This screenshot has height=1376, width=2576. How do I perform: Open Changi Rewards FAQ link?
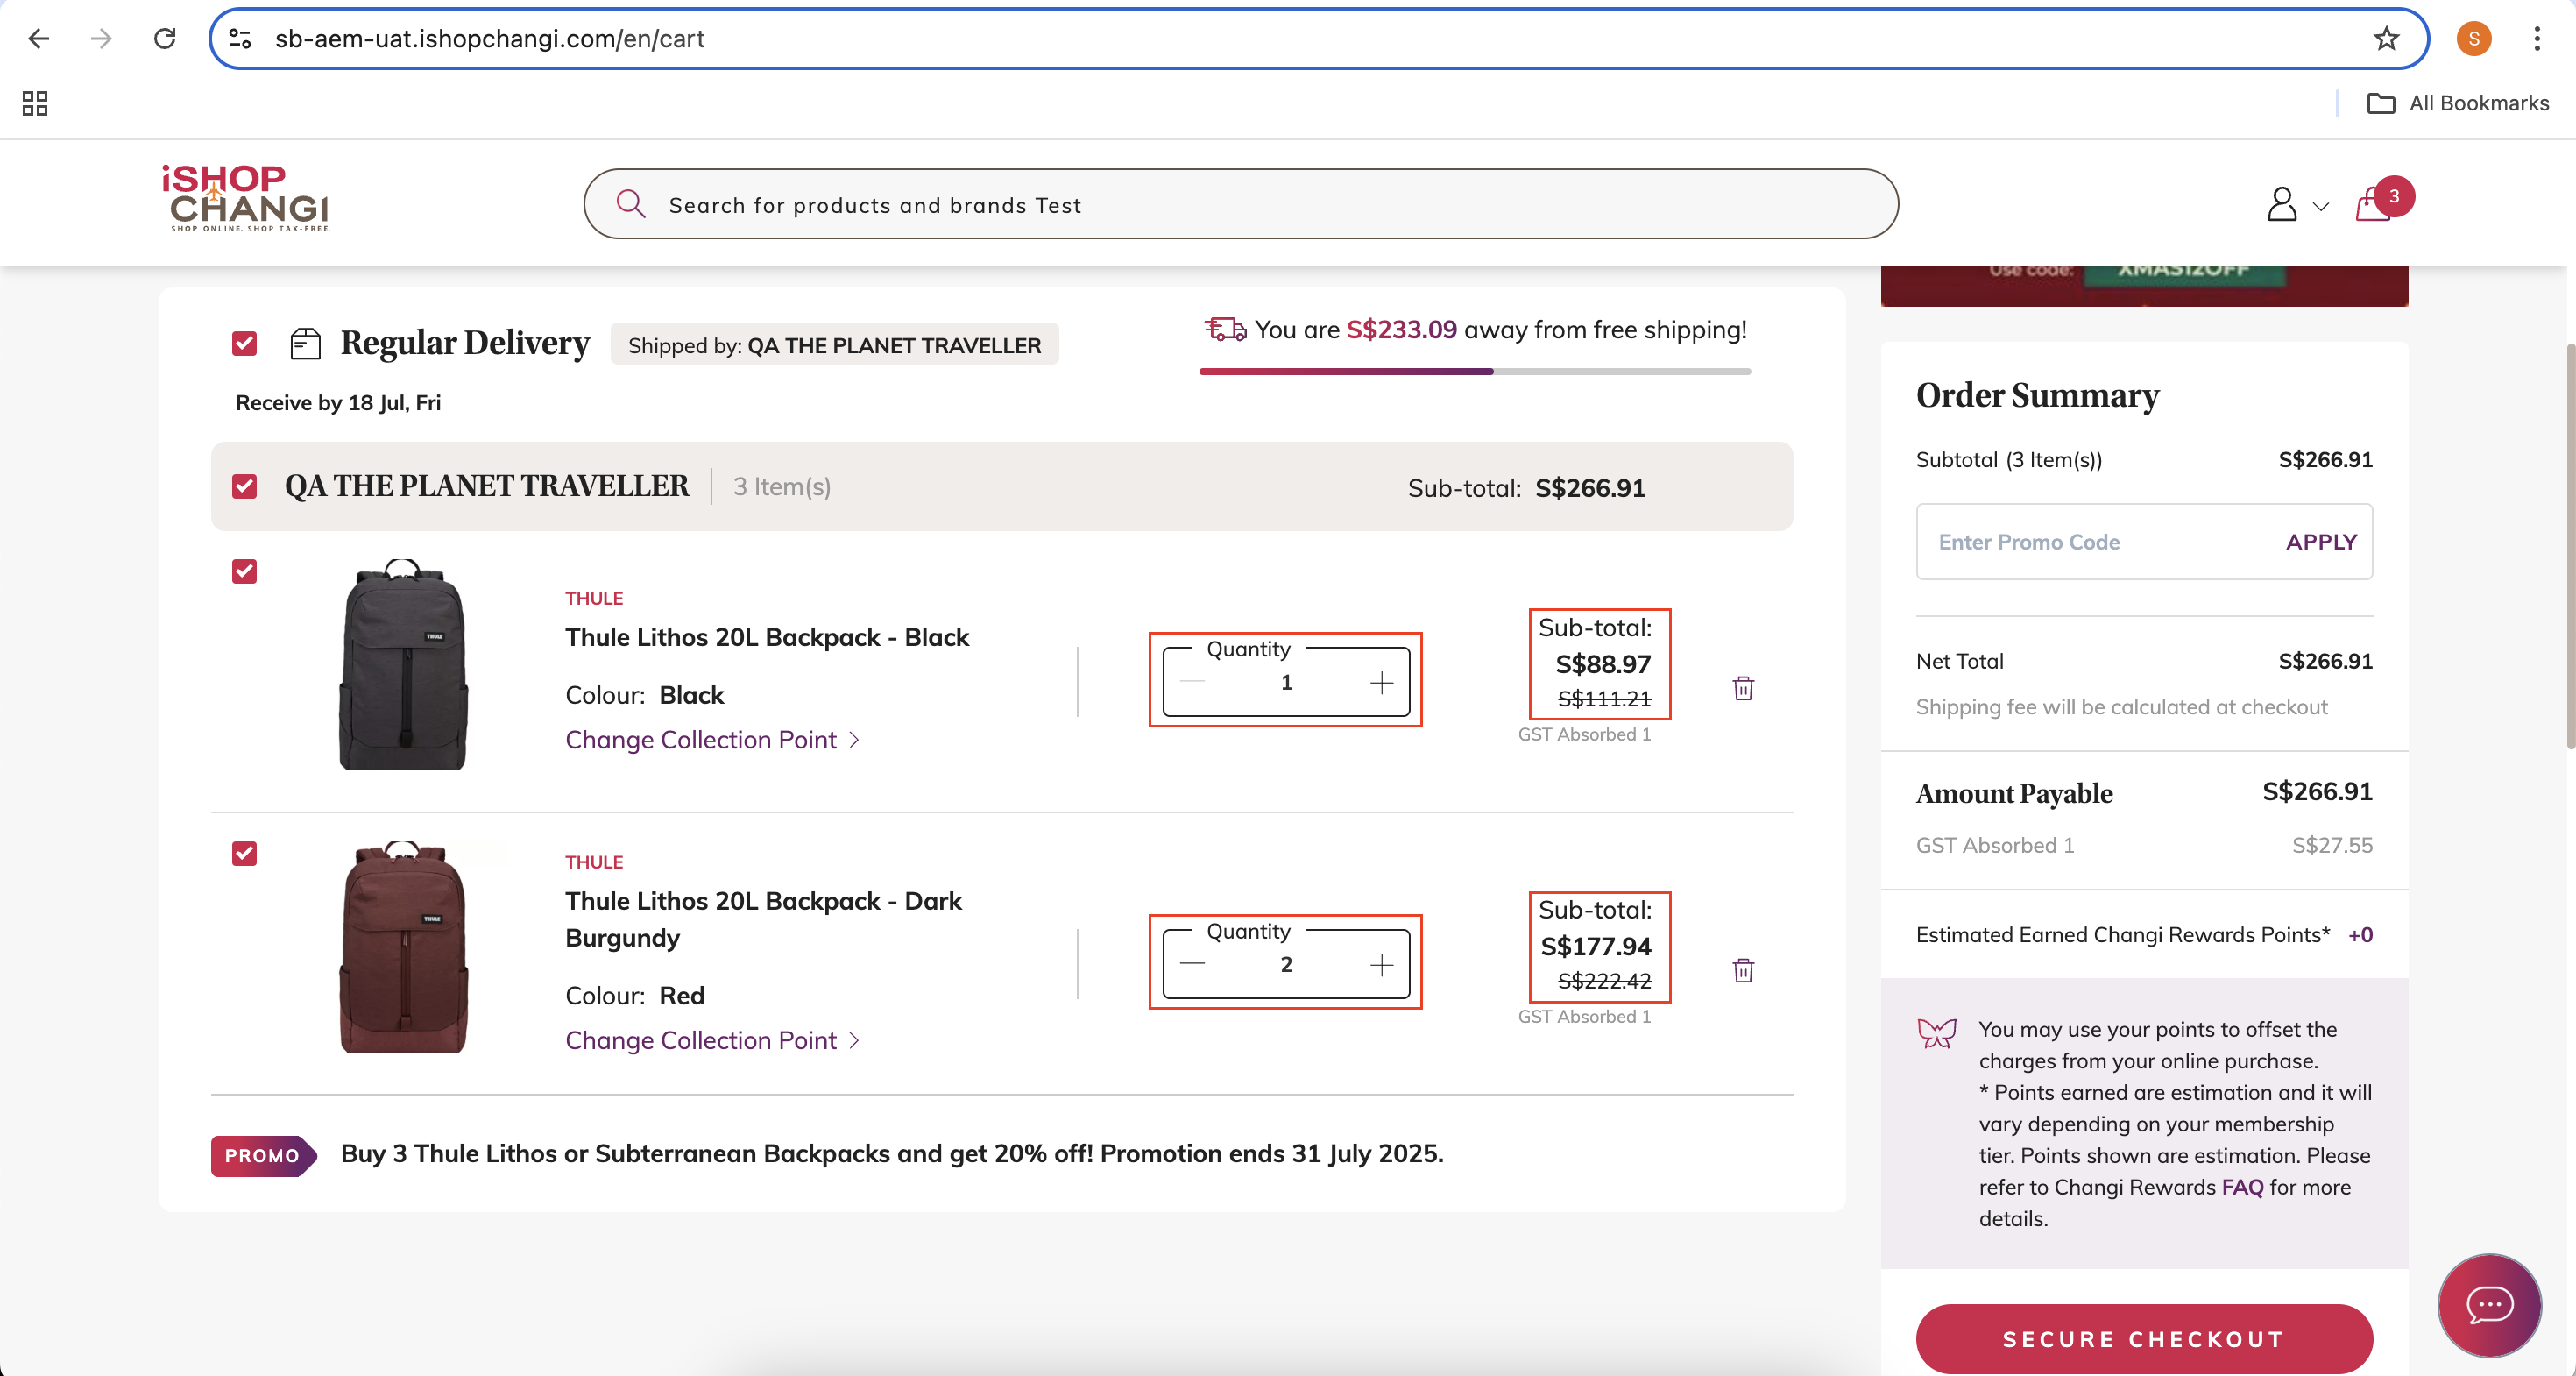click(2242, 1186)
